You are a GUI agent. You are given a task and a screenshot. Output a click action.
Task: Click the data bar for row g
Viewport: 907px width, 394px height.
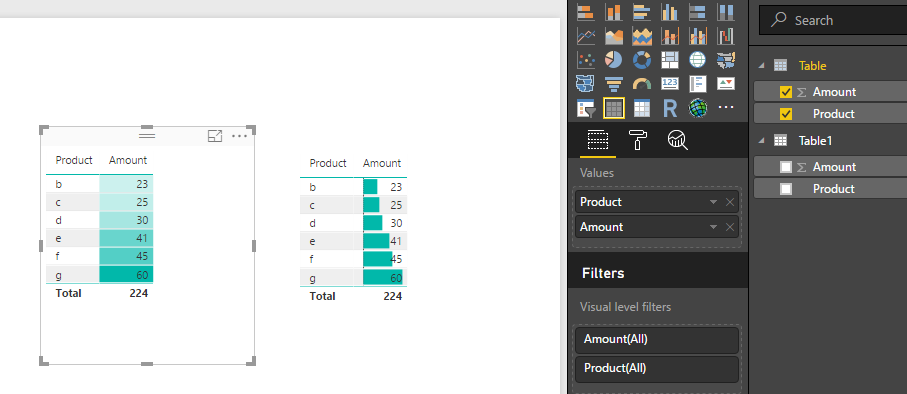(x=383, y=278)
